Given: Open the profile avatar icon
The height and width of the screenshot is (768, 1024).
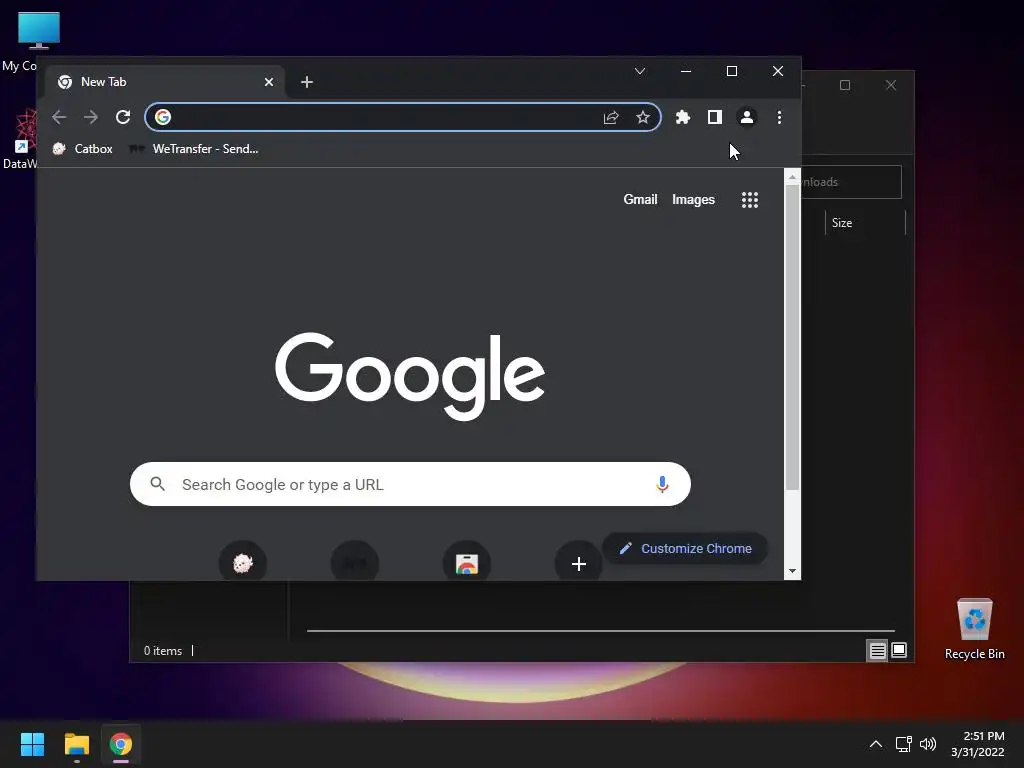Looking at the screenshot, I should click(x=746, y=117).
